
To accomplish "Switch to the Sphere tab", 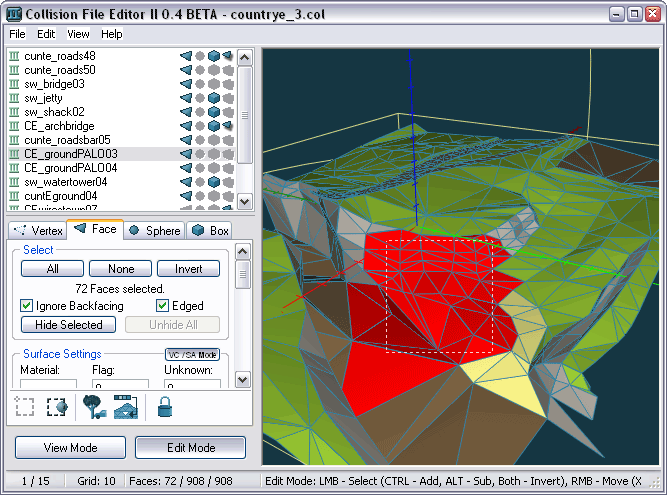I will coord(154,230).
